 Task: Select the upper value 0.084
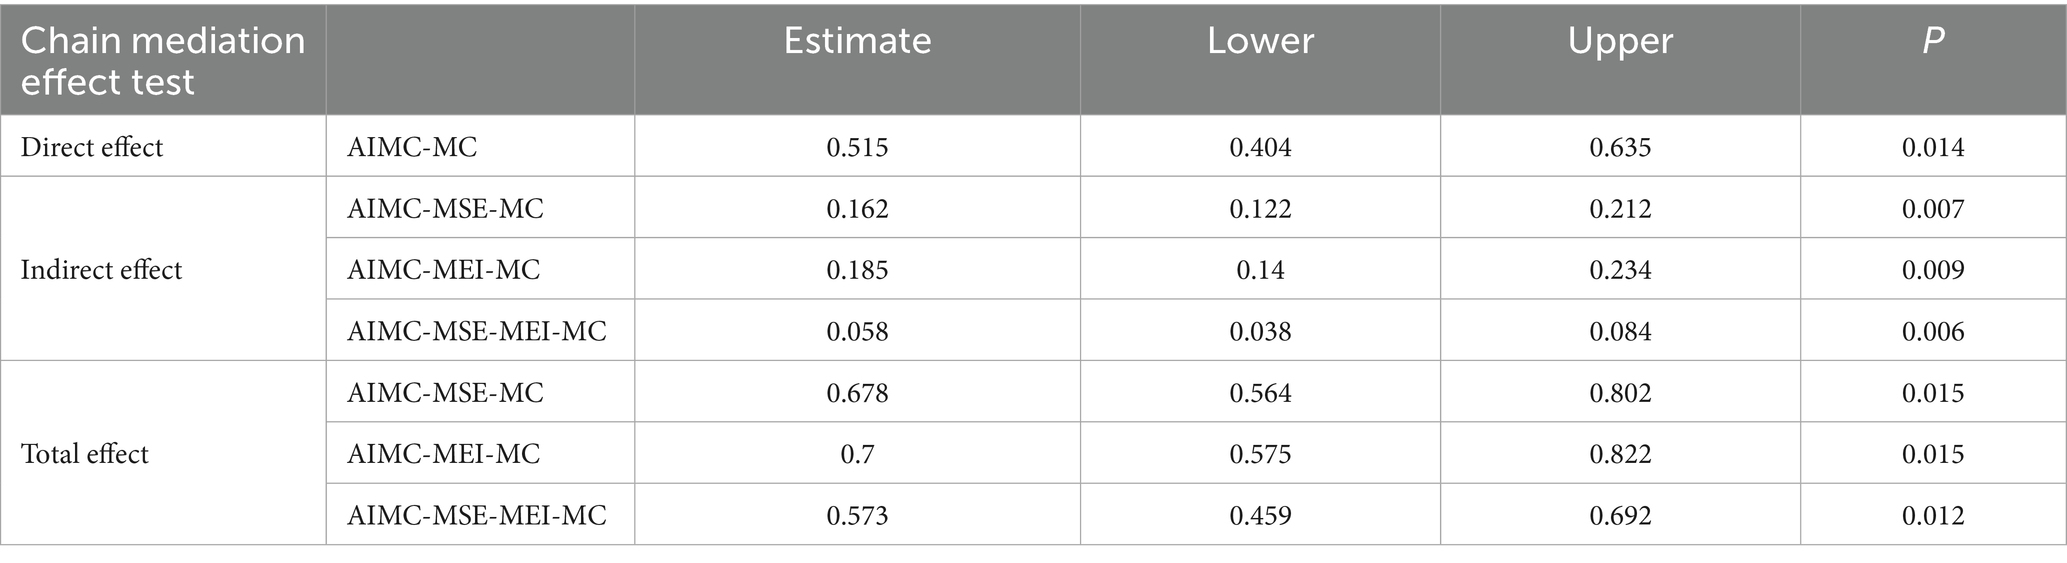point(1620,331)
